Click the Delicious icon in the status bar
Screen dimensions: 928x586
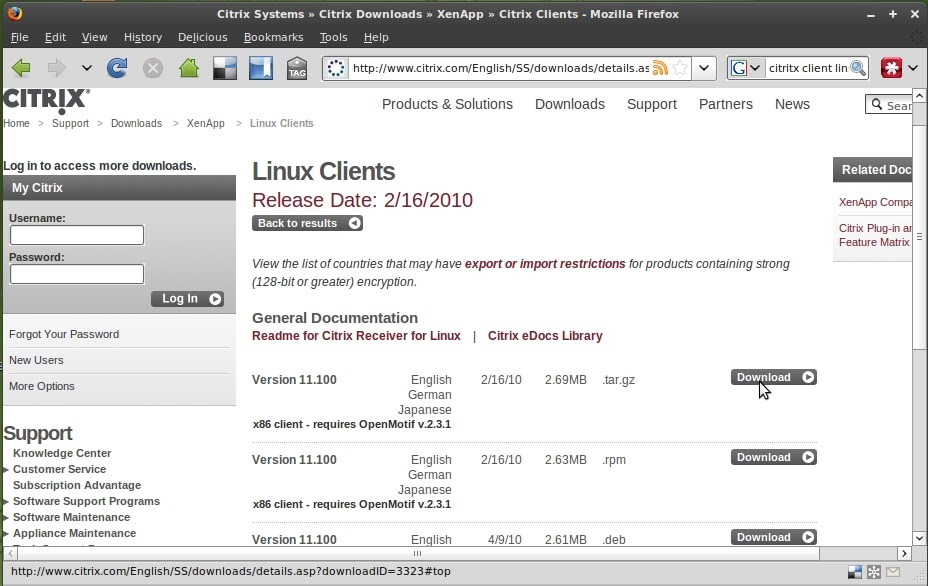(853, 571)
